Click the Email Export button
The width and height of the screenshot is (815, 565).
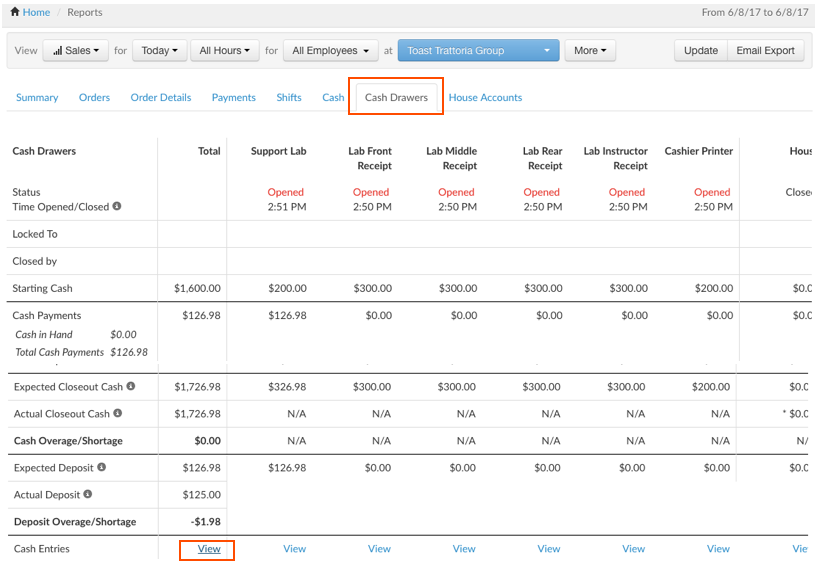tap(765, 51)
